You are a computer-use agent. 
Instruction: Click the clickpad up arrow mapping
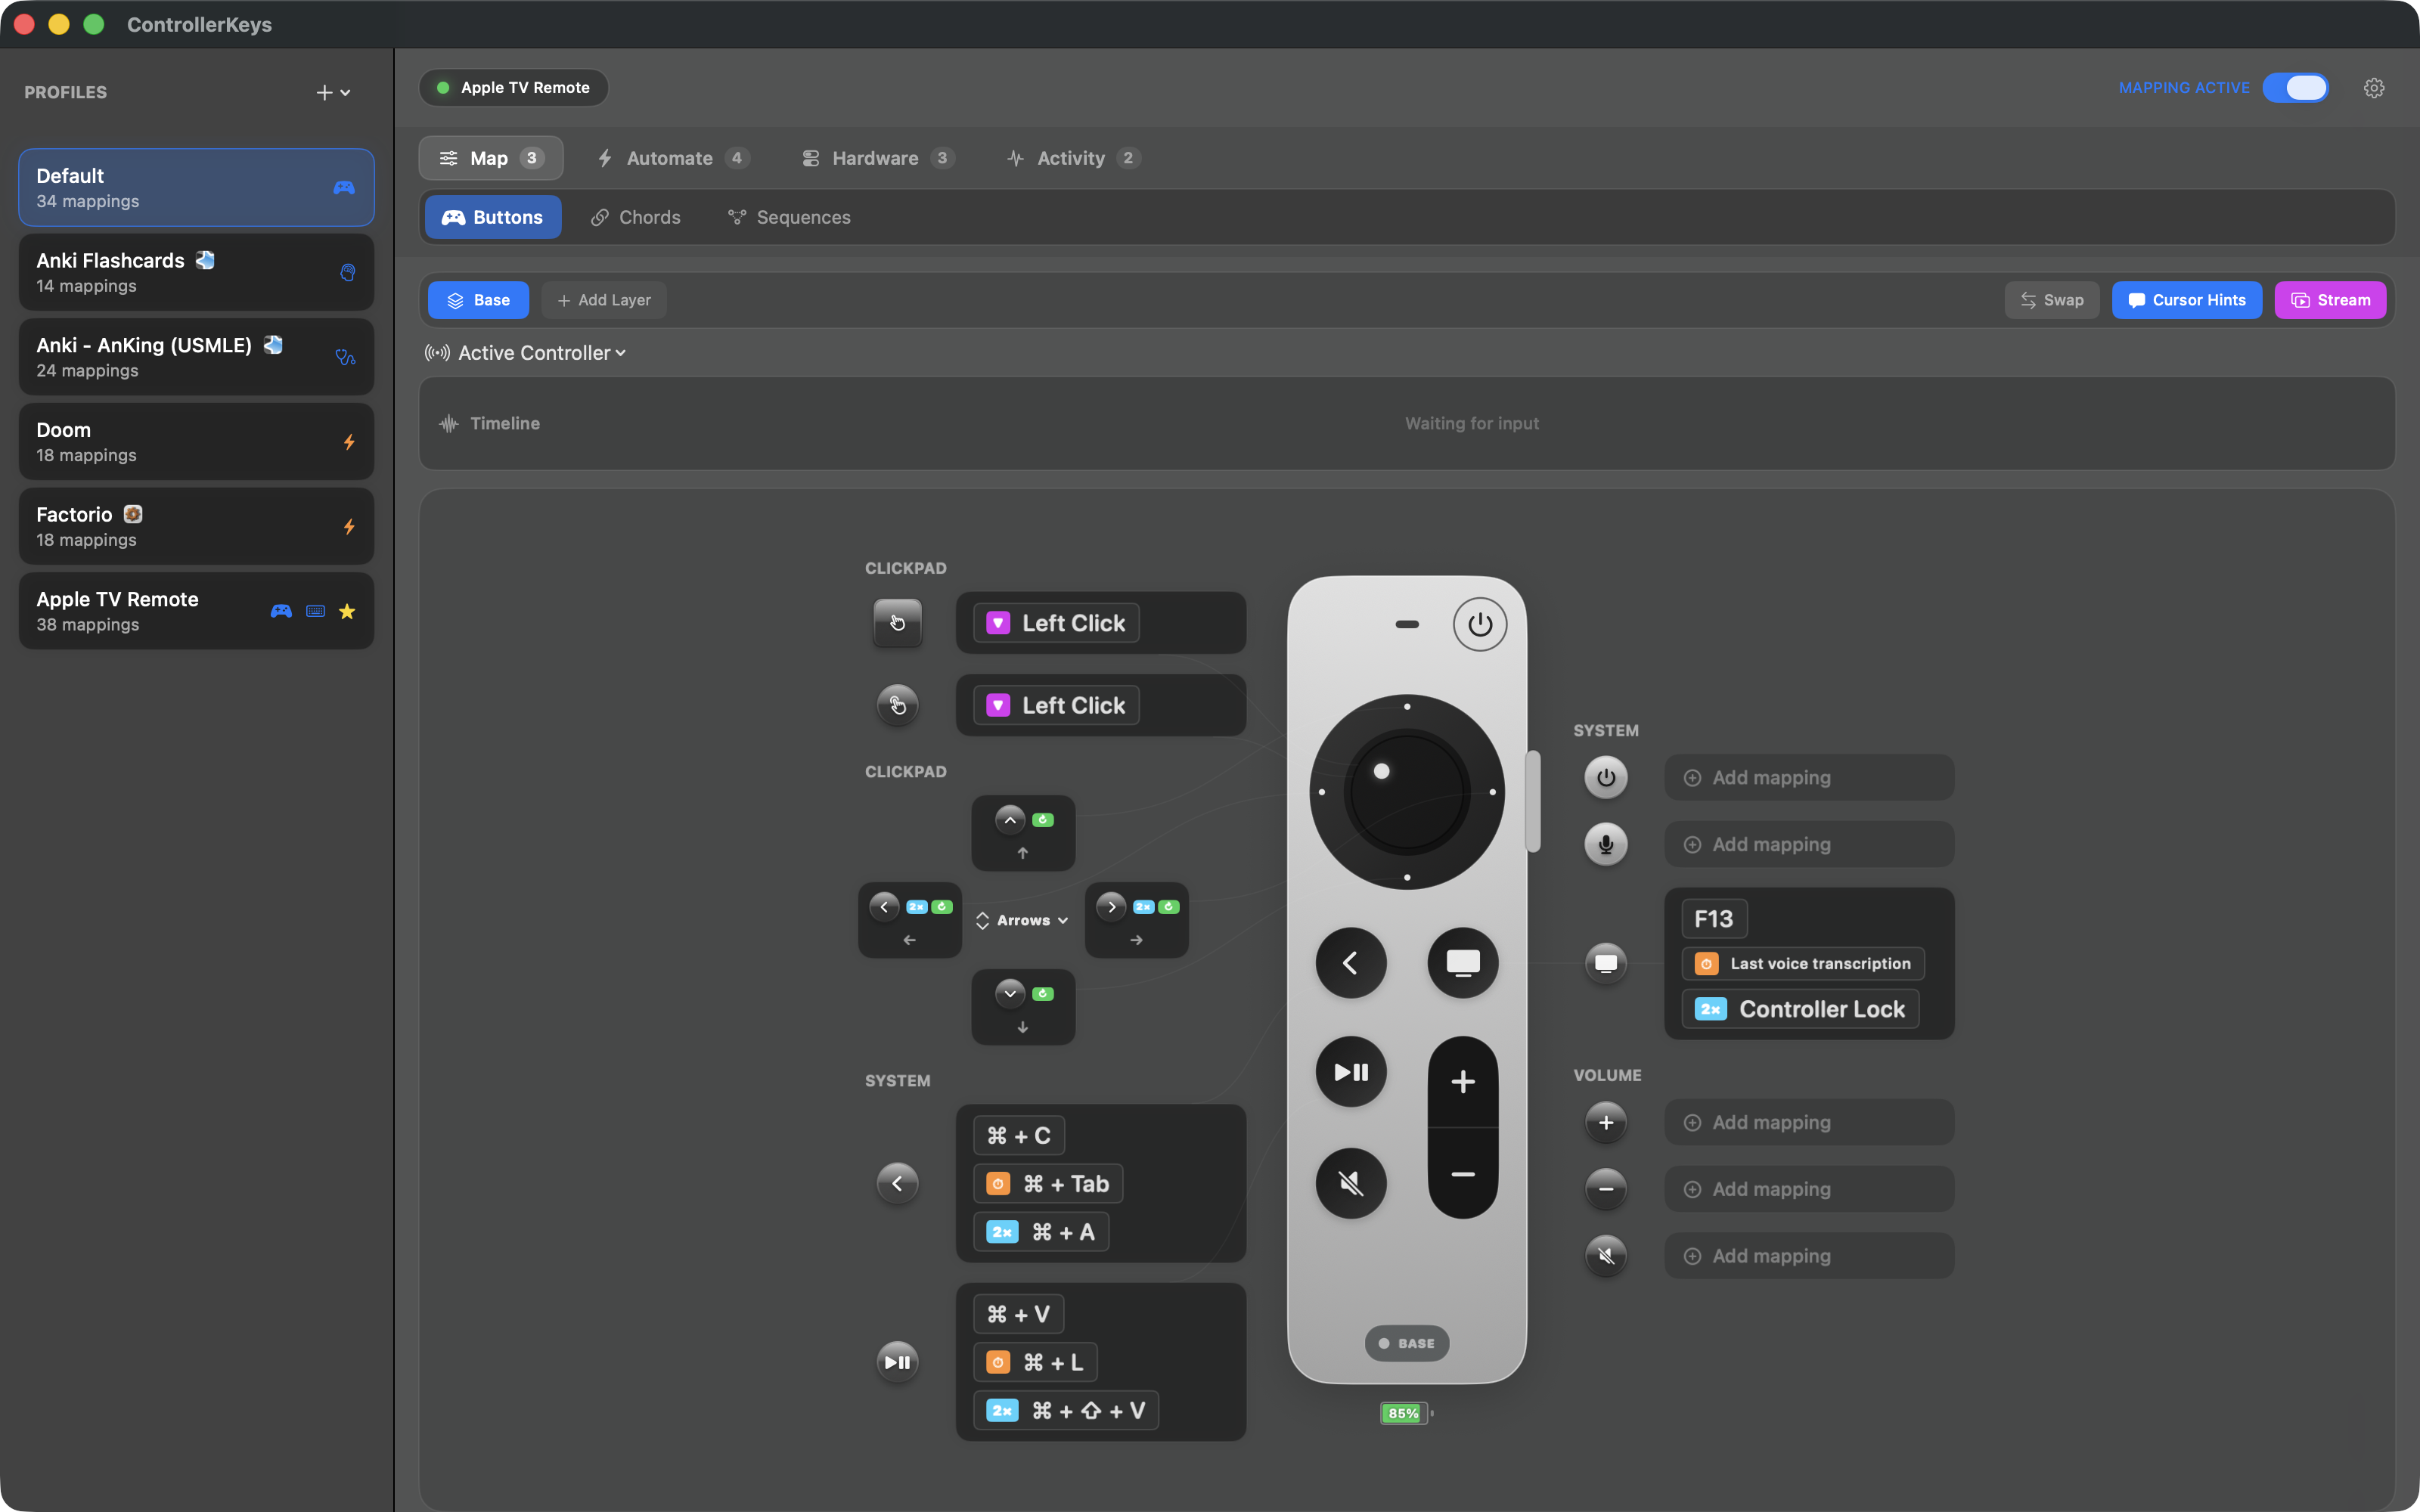(1023, 833)
